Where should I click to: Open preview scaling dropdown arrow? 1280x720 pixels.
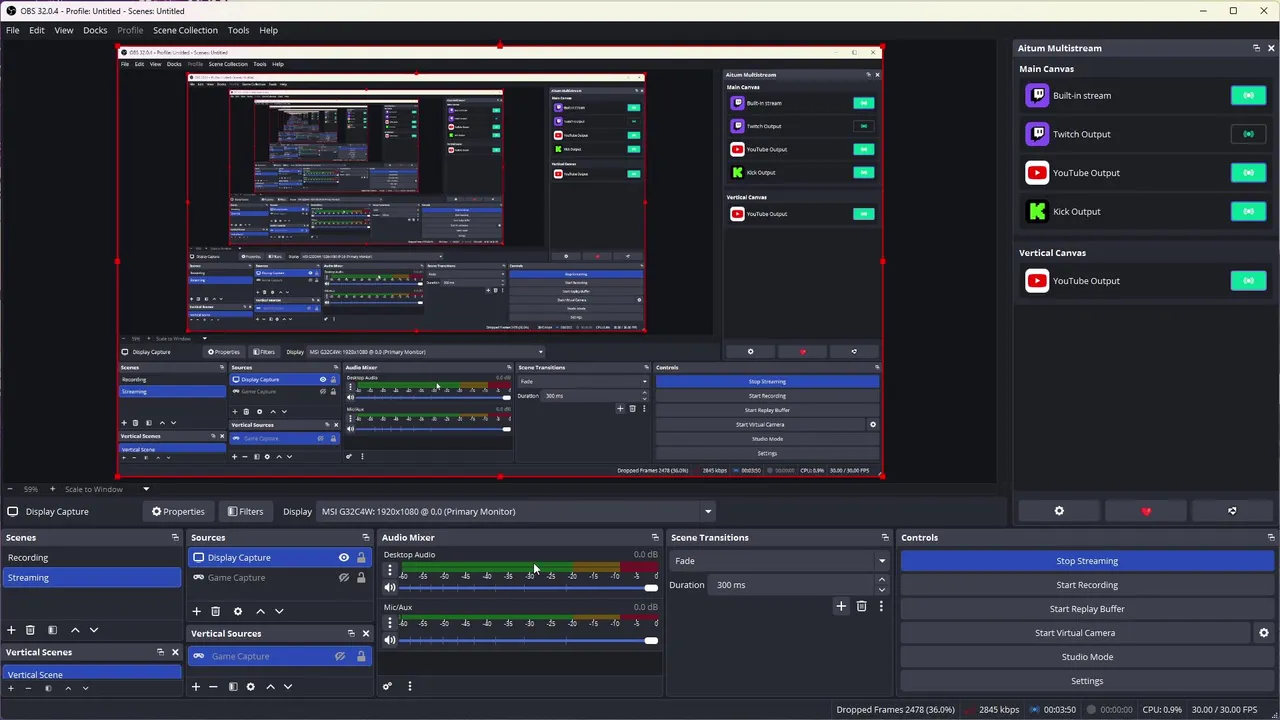coord(146,489)
